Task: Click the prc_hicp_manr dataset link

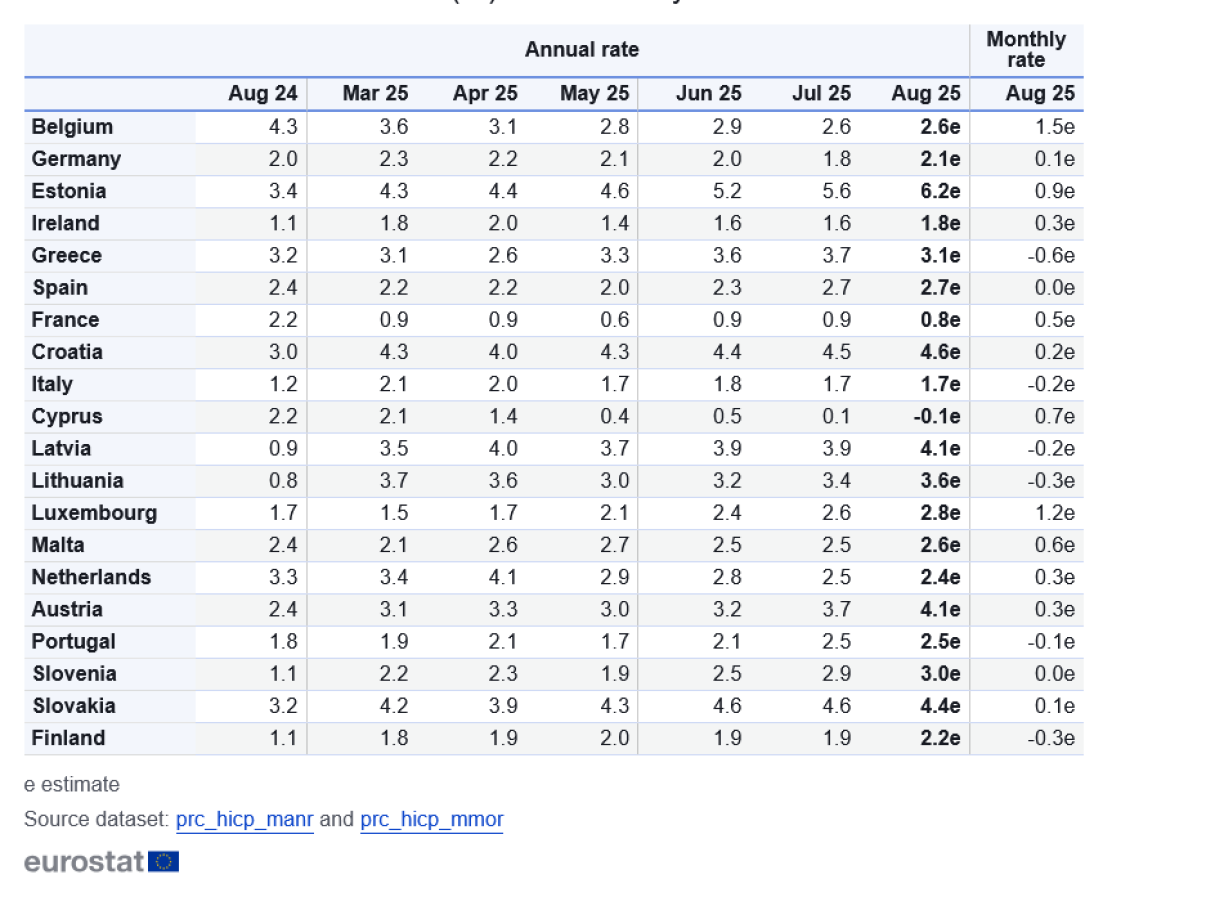Action: (244, 820)
